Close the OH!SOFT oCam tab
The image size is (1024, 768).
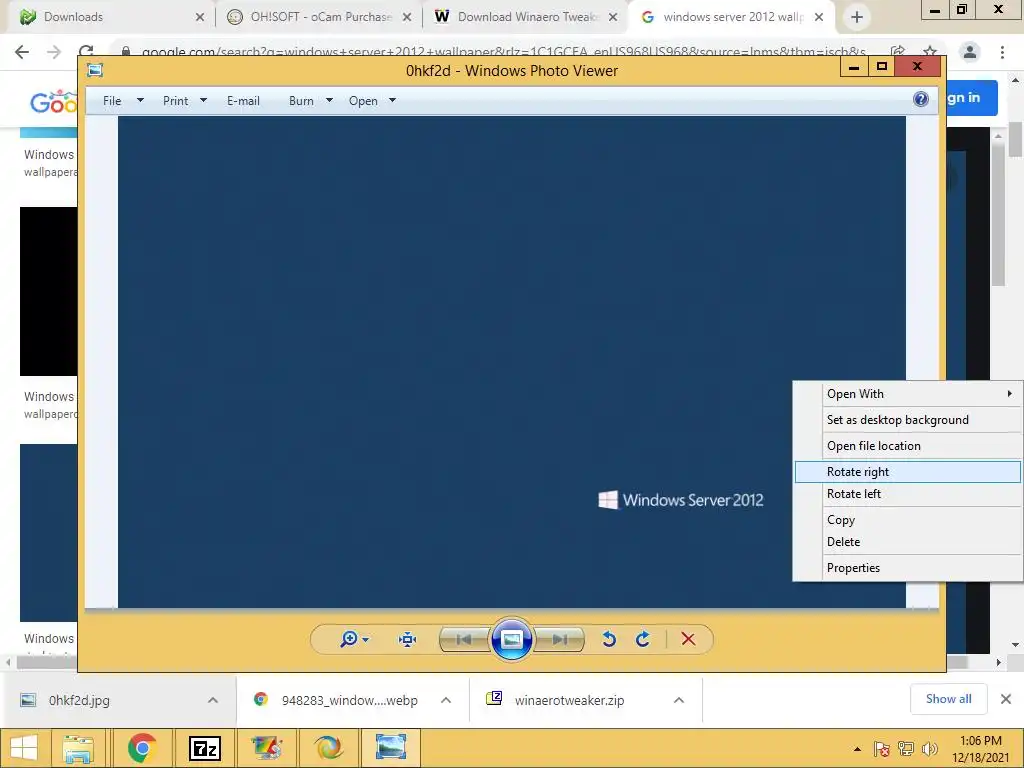(x=407, y=18)
